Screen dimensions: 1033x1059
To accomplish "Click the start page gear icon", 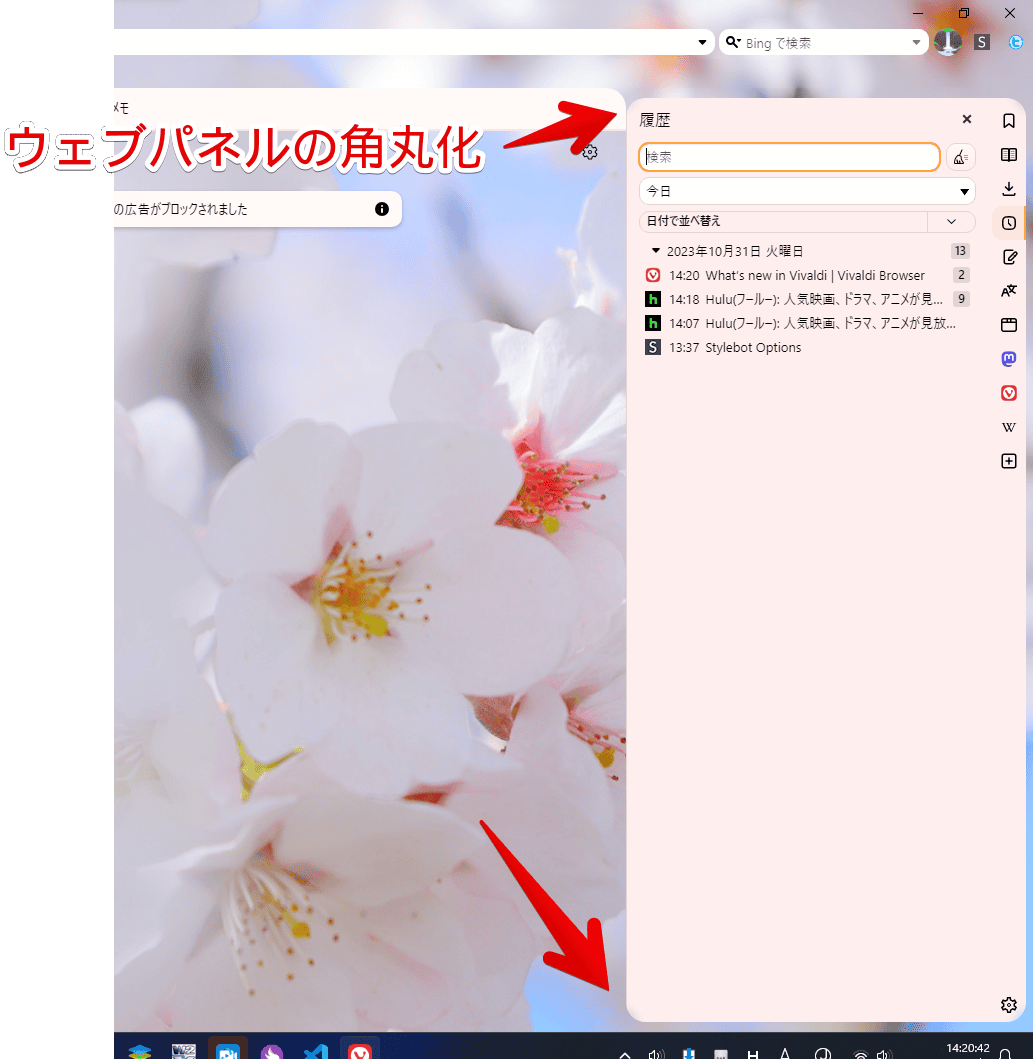I will tap(589, 152).
